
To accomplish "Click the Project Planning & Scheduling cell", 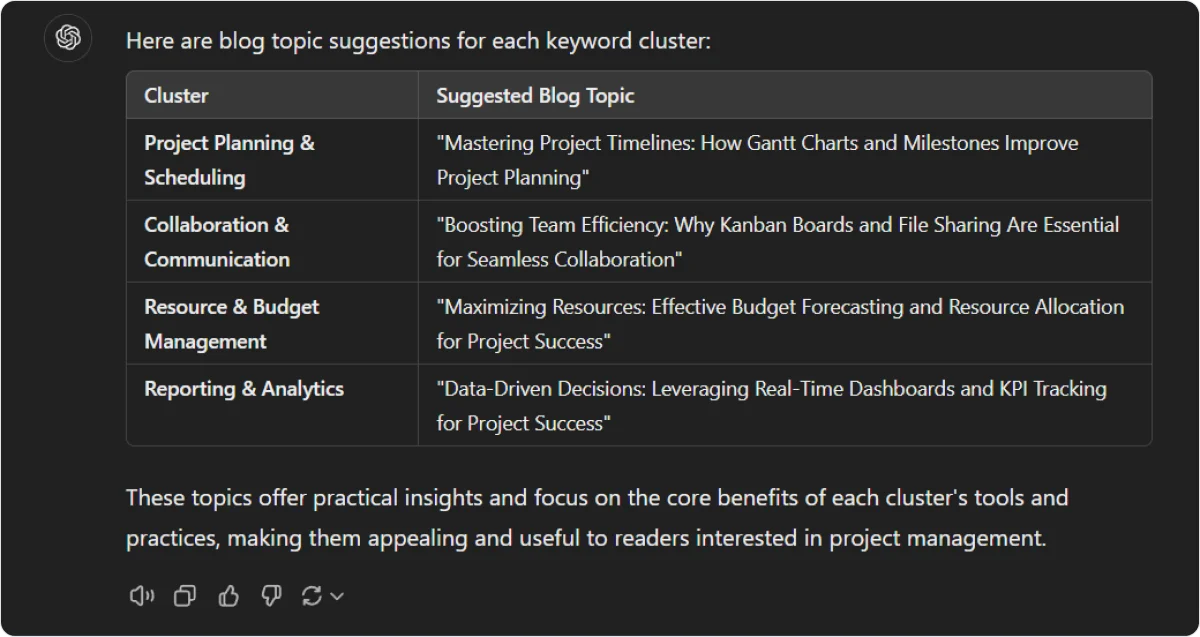I will [272, 160].
